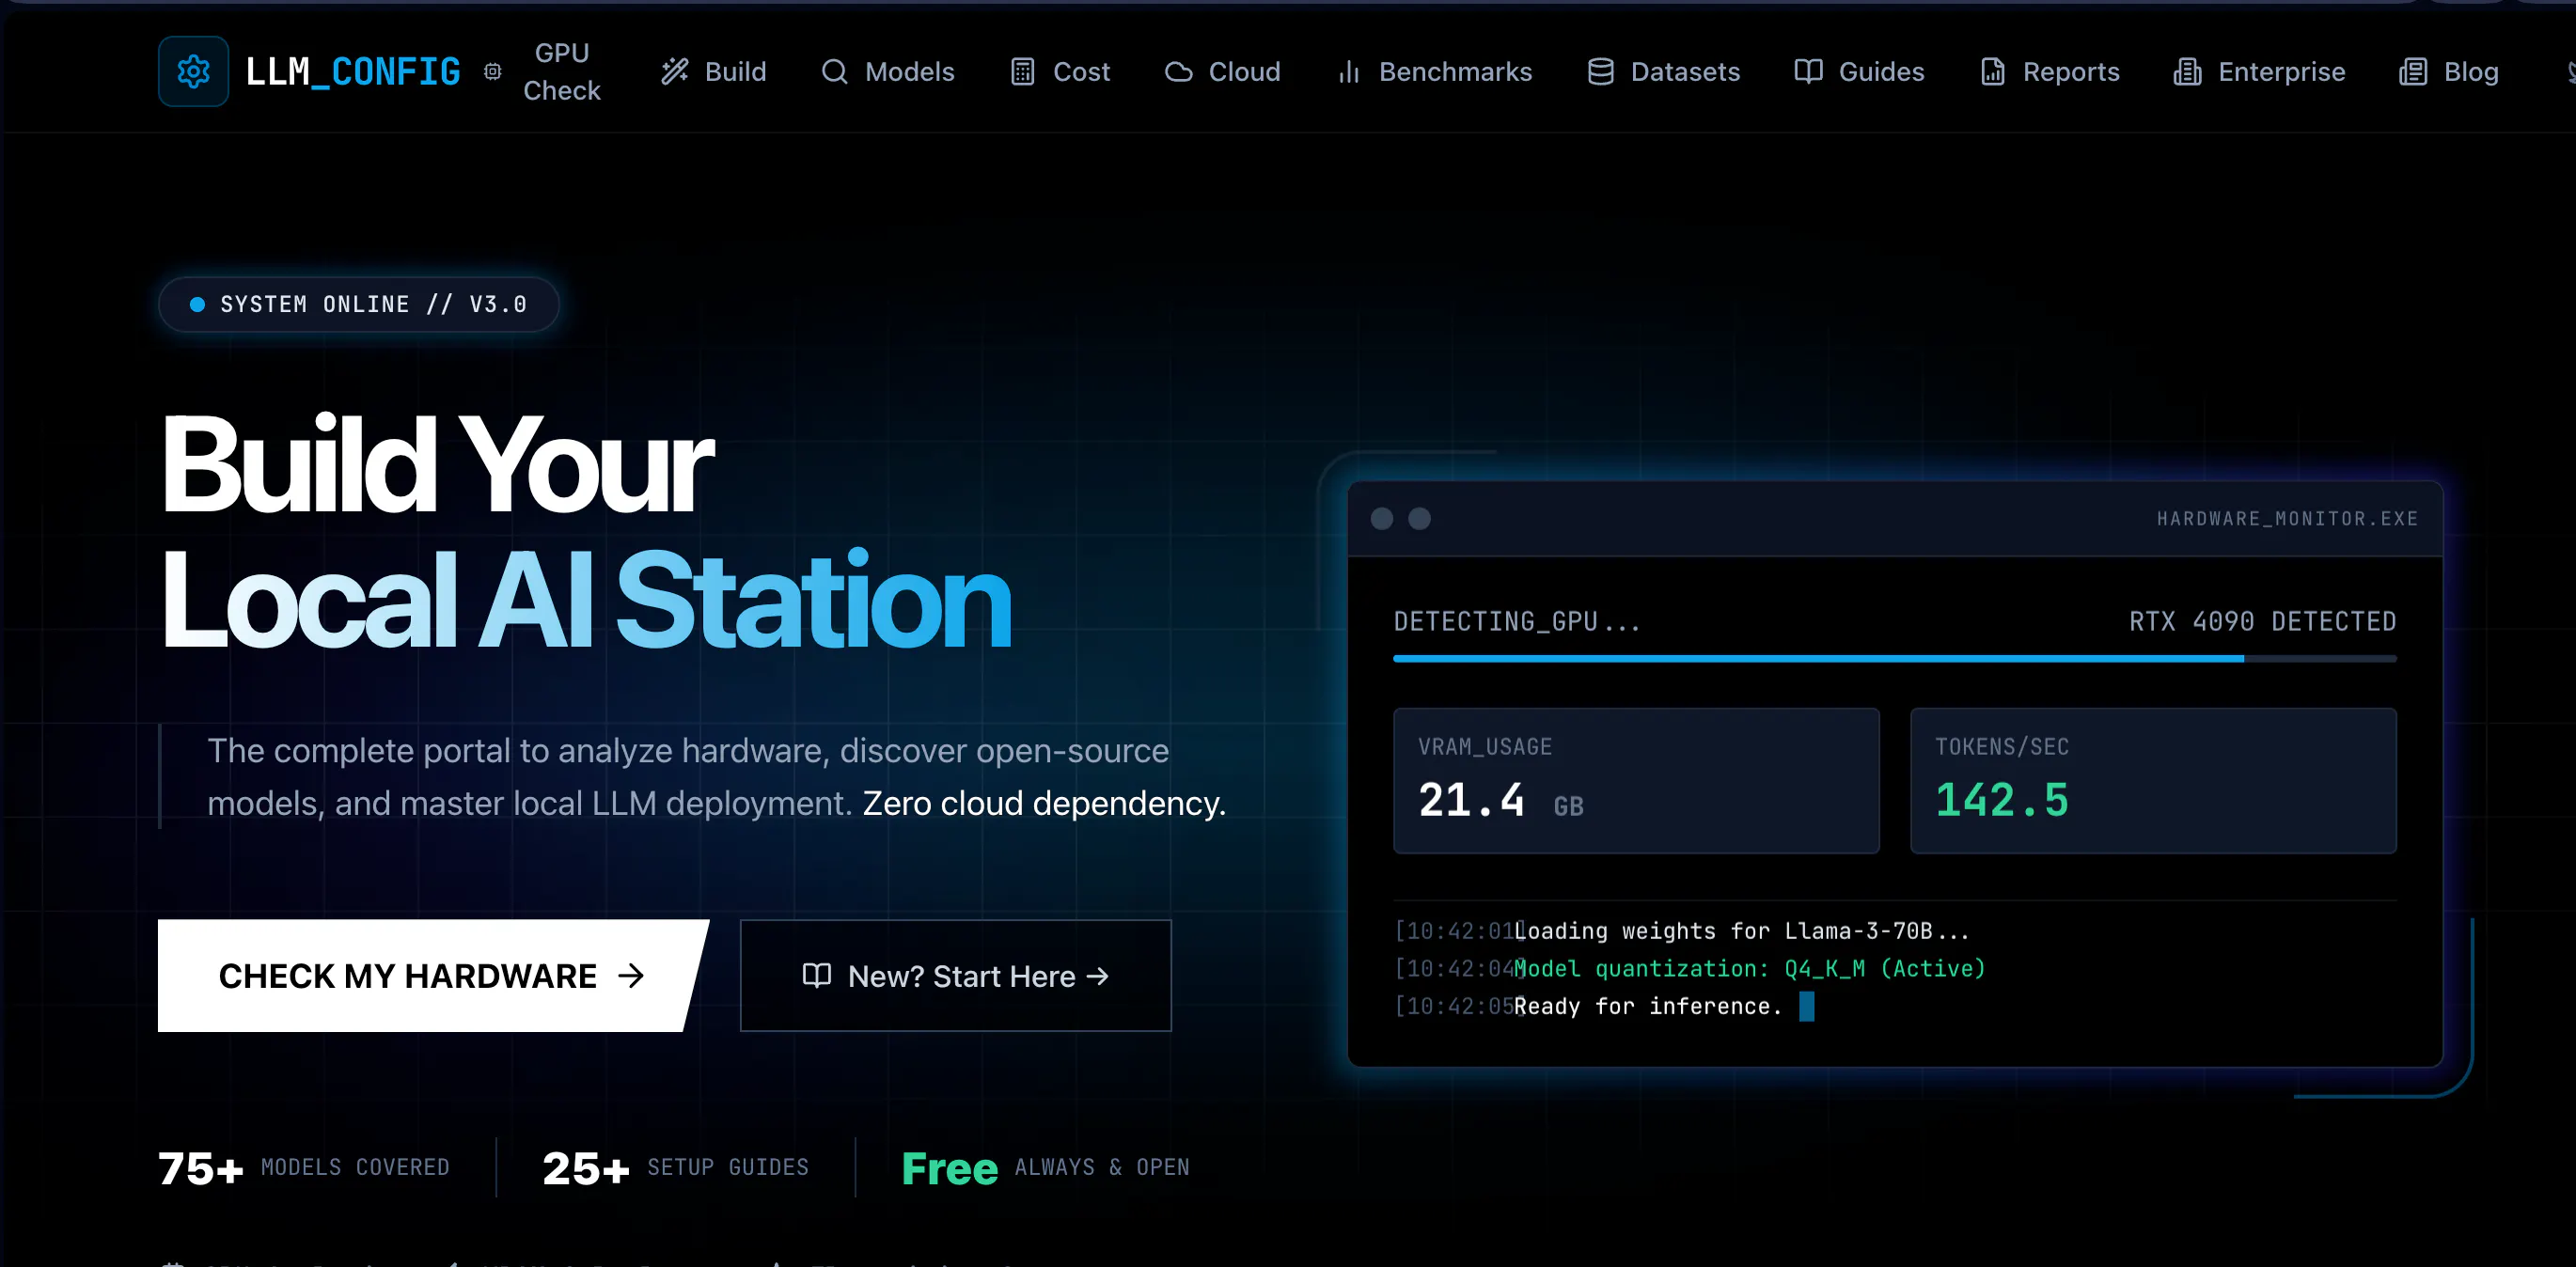Click the Datasets database icon
This screenshot has height=1267, width=2576.
[x=1601, y=72]
